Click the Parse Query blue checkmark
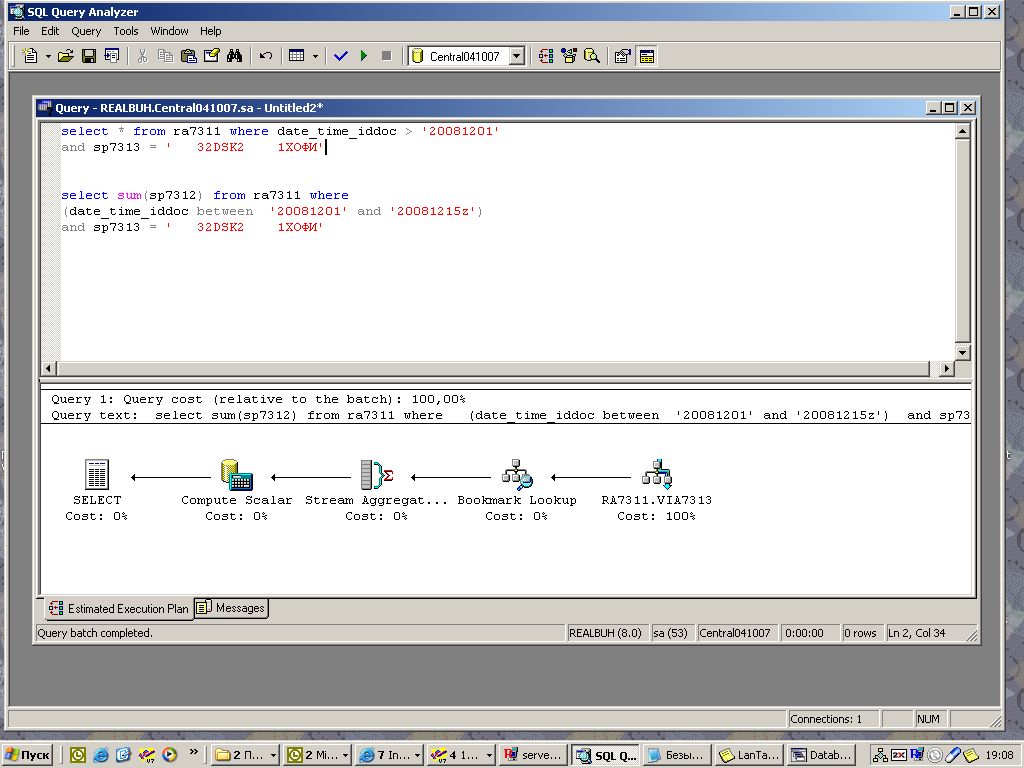The width and height of the screenshot is (1024, 768). 340,56
